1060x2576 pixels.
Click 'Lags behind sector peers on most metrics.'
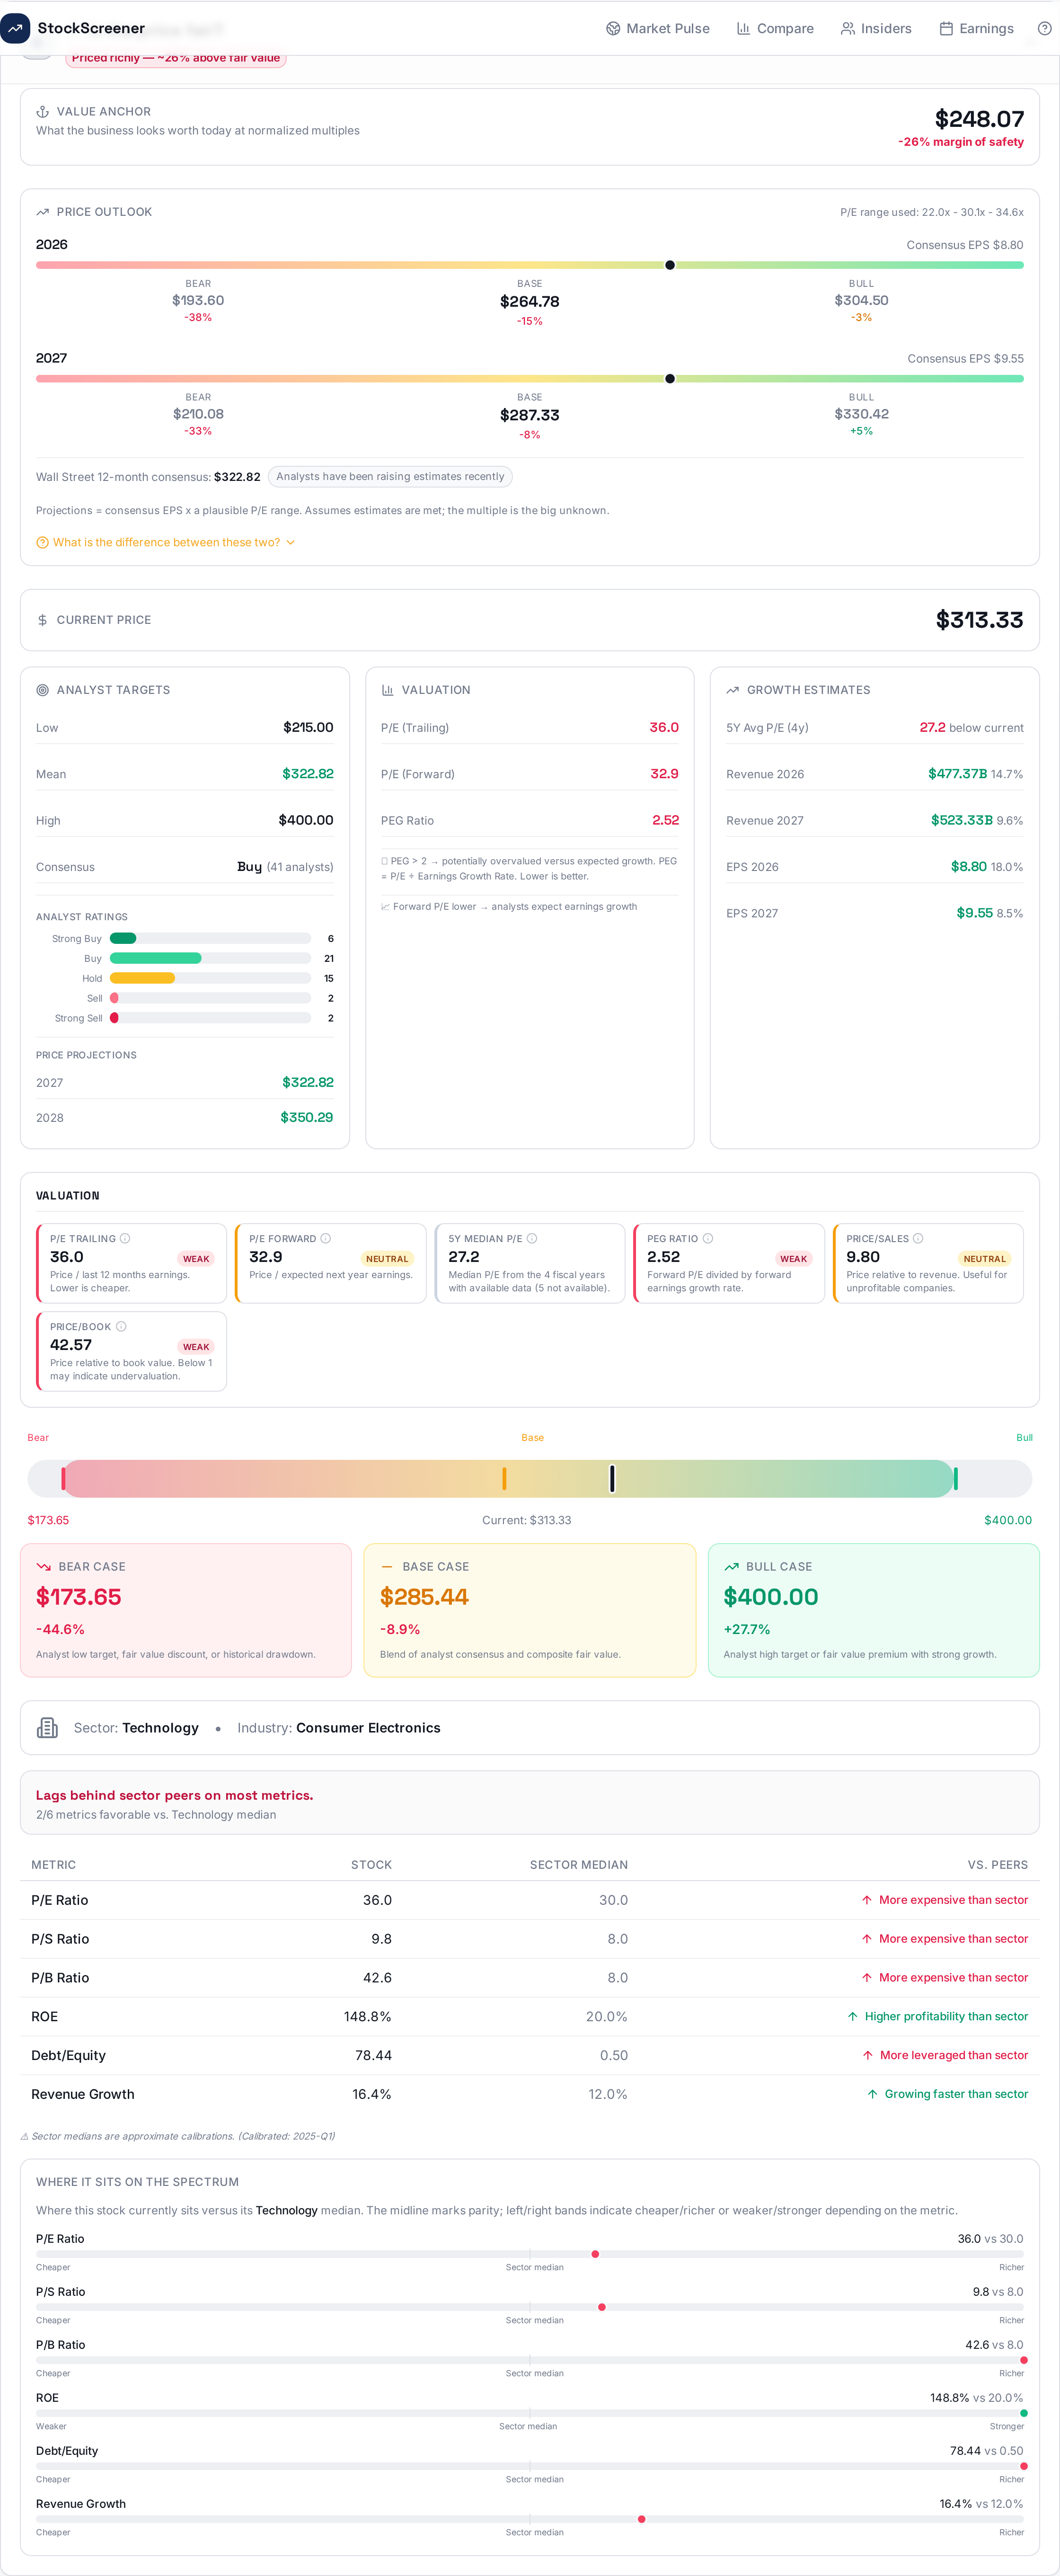click(x=174, y=1795)
